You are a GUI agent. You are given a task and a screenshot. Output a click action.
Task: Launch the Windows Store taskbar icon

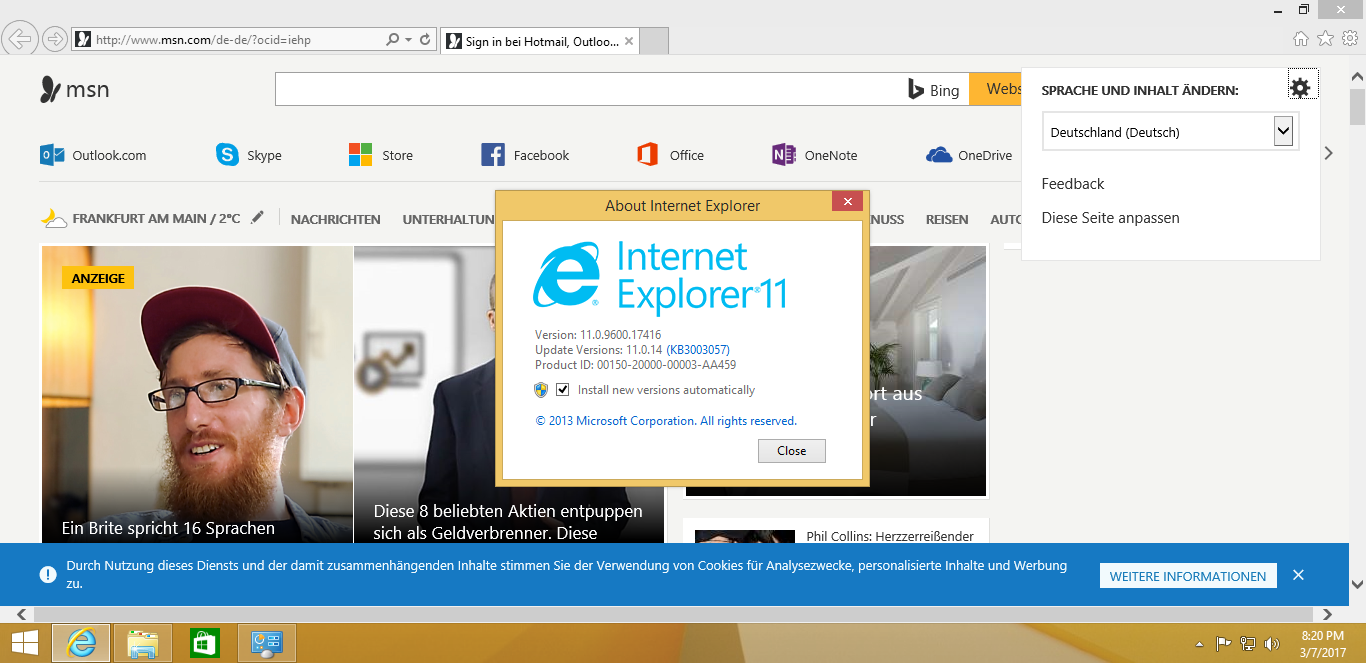205,643
